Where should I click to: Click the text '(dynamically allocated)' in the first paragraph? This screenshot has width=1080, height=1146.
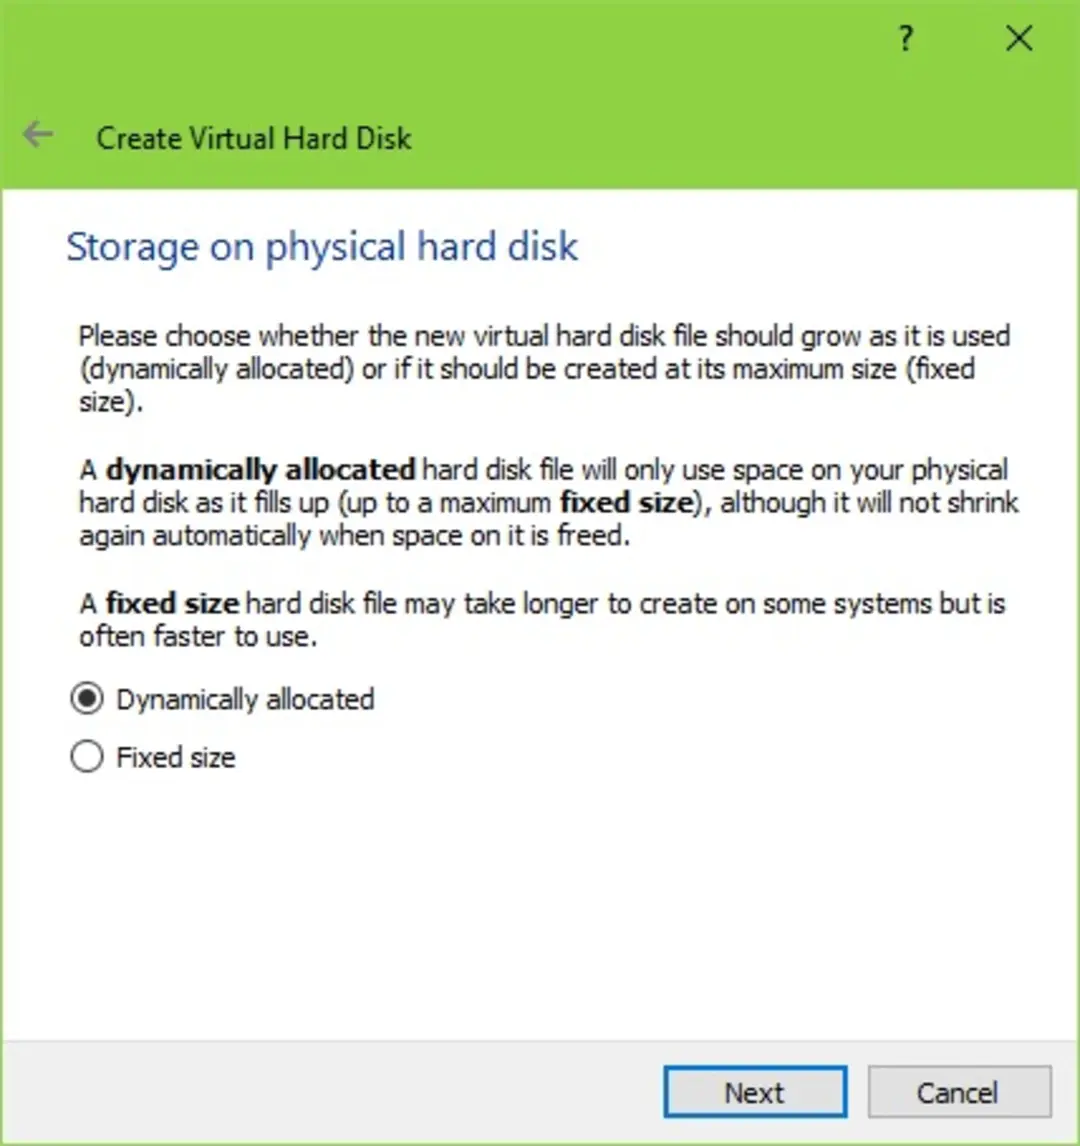pyautogui.click(x=216, y=369)
